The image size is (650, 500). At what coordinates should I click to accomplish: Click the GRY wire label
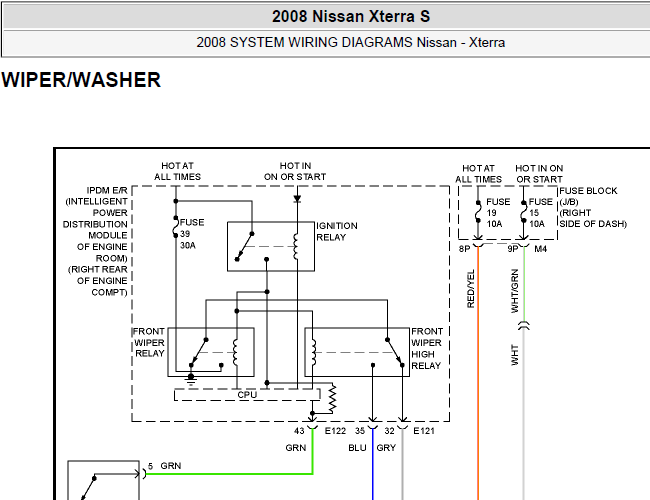tap(386, 448)
